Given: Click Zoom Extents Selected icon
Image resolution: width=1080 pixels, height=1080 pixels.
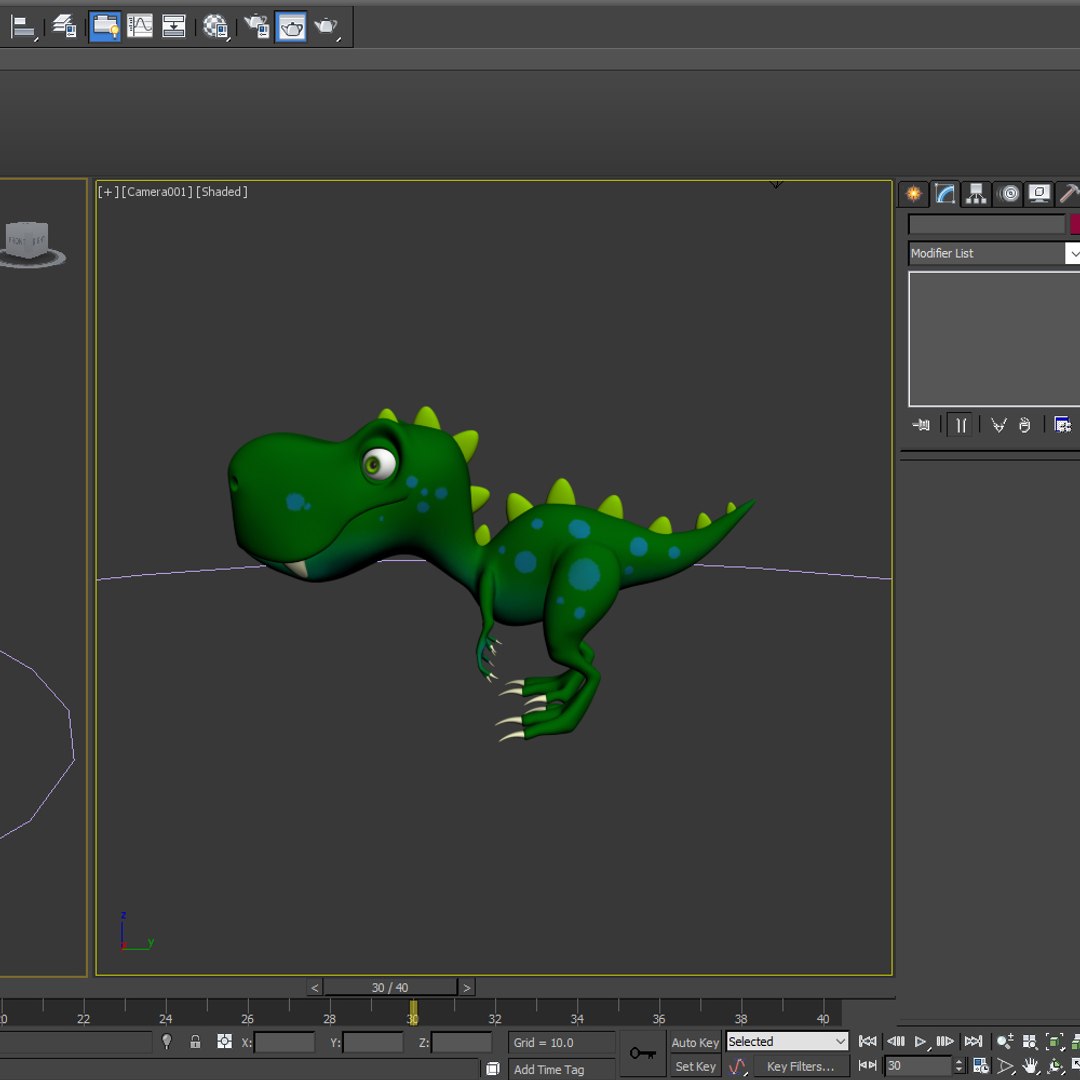Looking at the screenshot, I should [x=1054, y=1041].
